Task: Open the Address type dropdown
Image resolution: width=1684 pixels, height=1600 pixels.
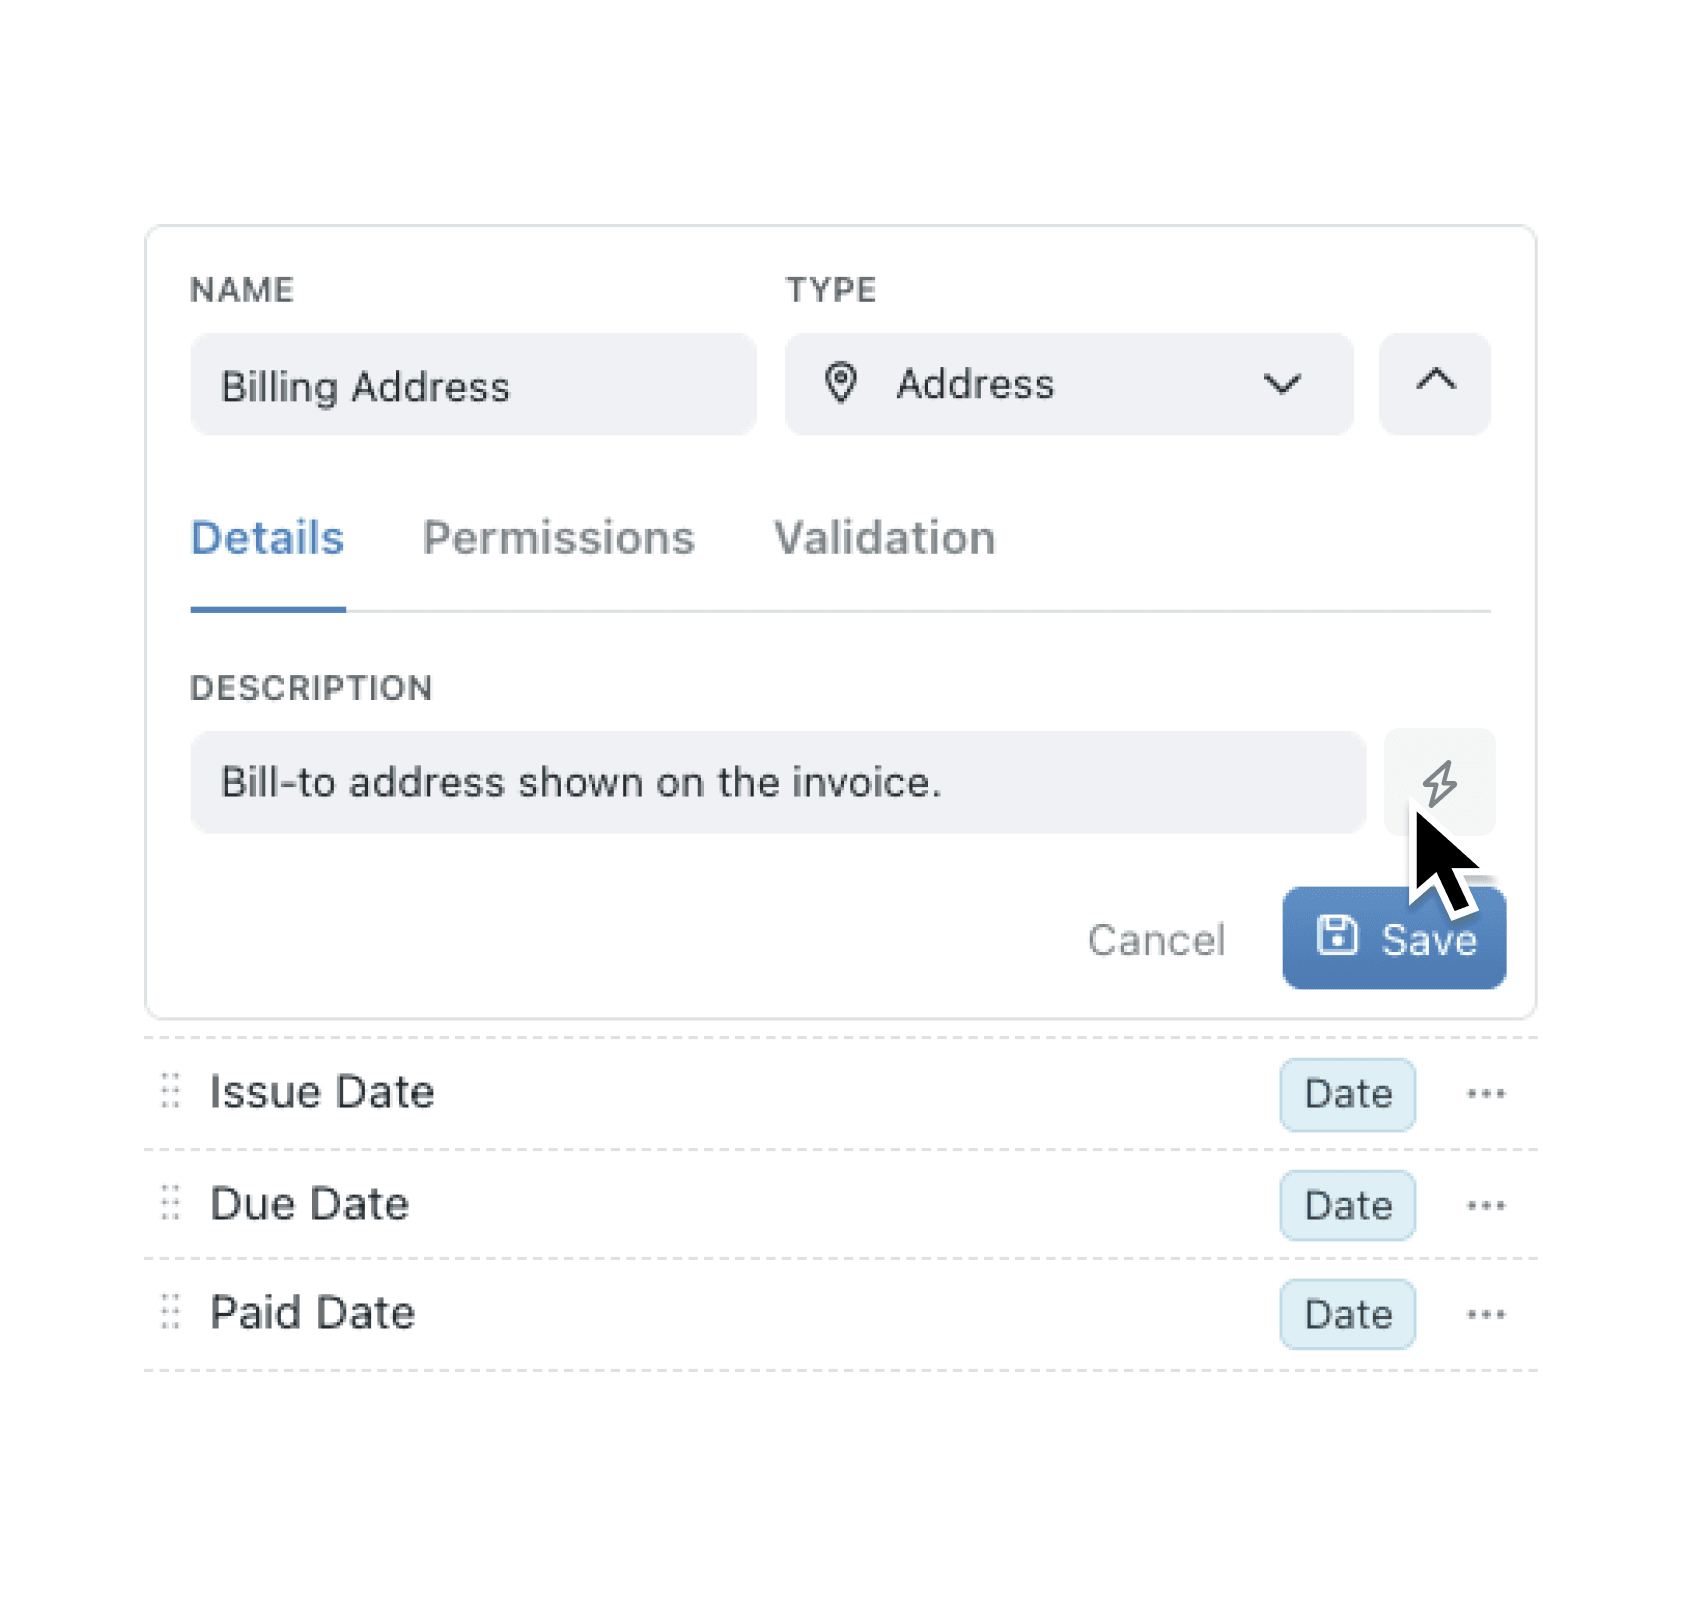Action: click(x=1283, y=384)
